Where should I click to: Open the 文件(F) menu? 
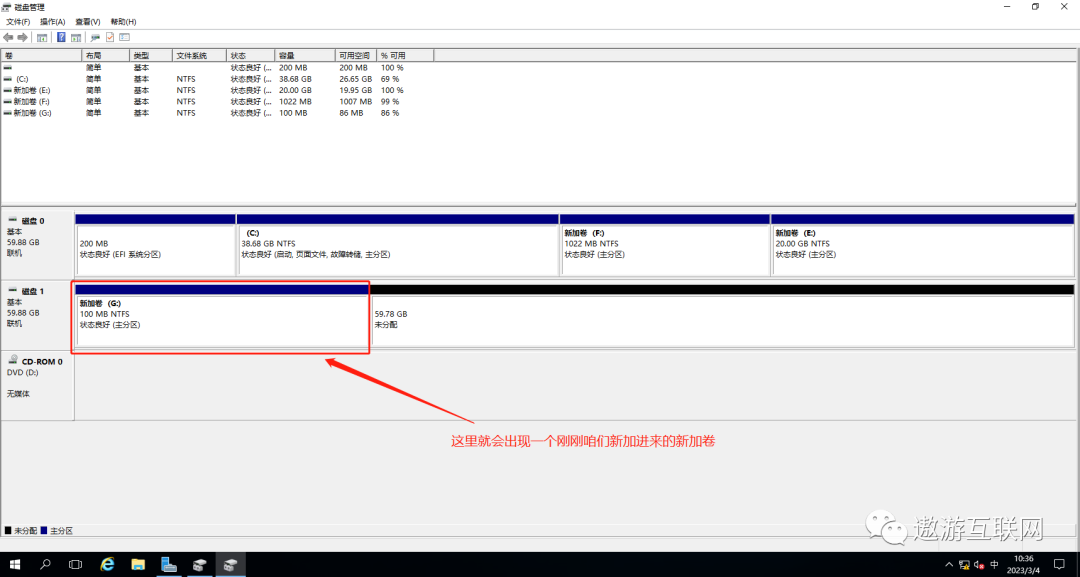point(18,22)
